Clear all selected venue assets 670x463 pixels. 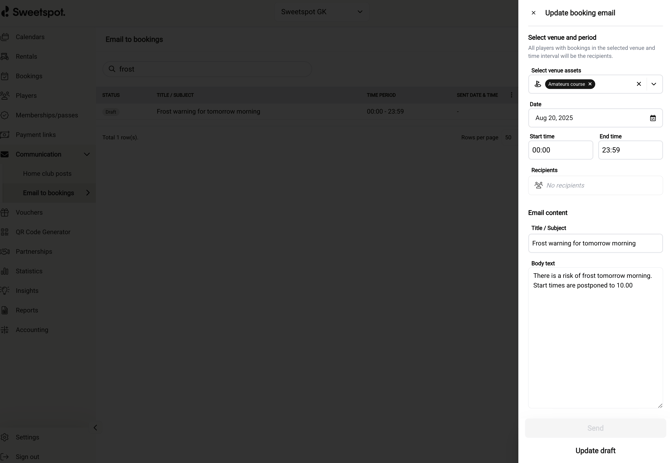click(x=639, y=84)
